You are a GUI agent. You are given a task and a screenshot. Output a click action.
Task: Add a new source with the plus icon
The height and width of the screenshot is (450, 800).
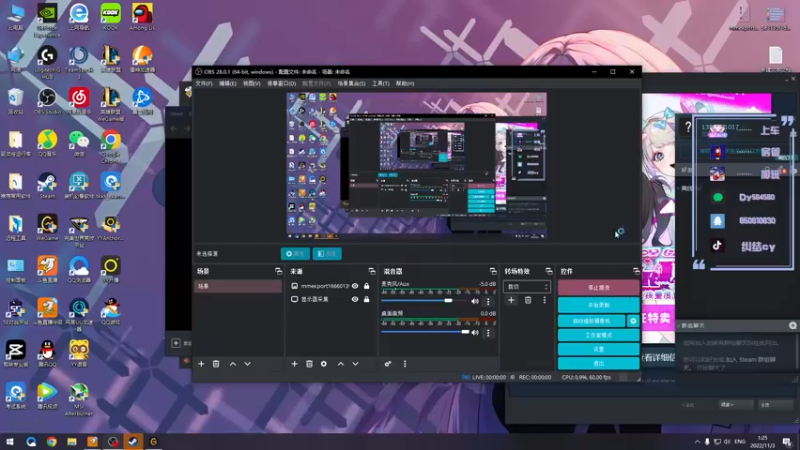(x=294, y=364)
